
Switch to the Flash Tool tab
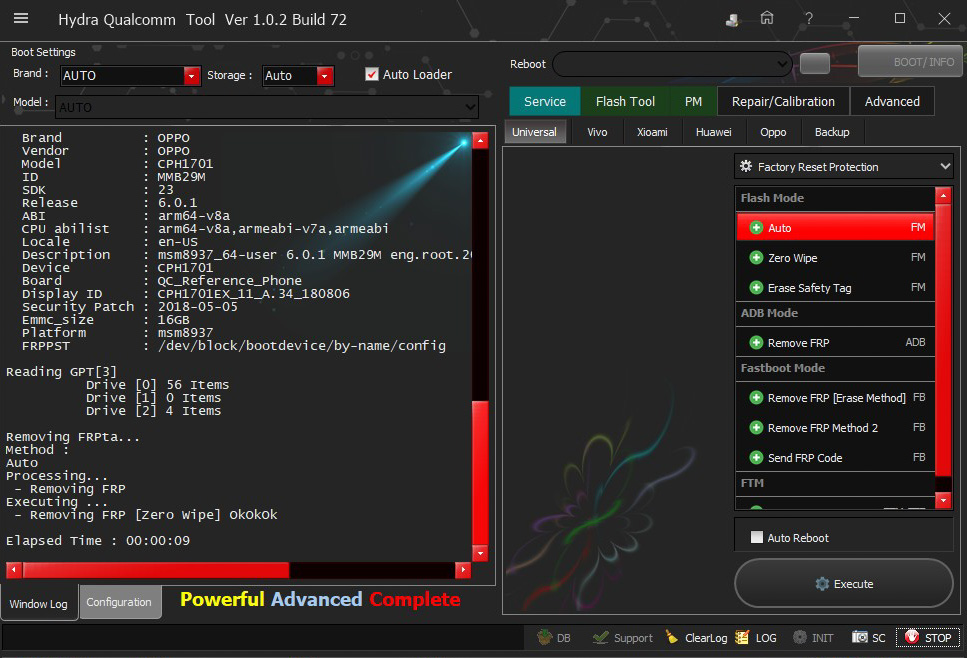(625, 101)
